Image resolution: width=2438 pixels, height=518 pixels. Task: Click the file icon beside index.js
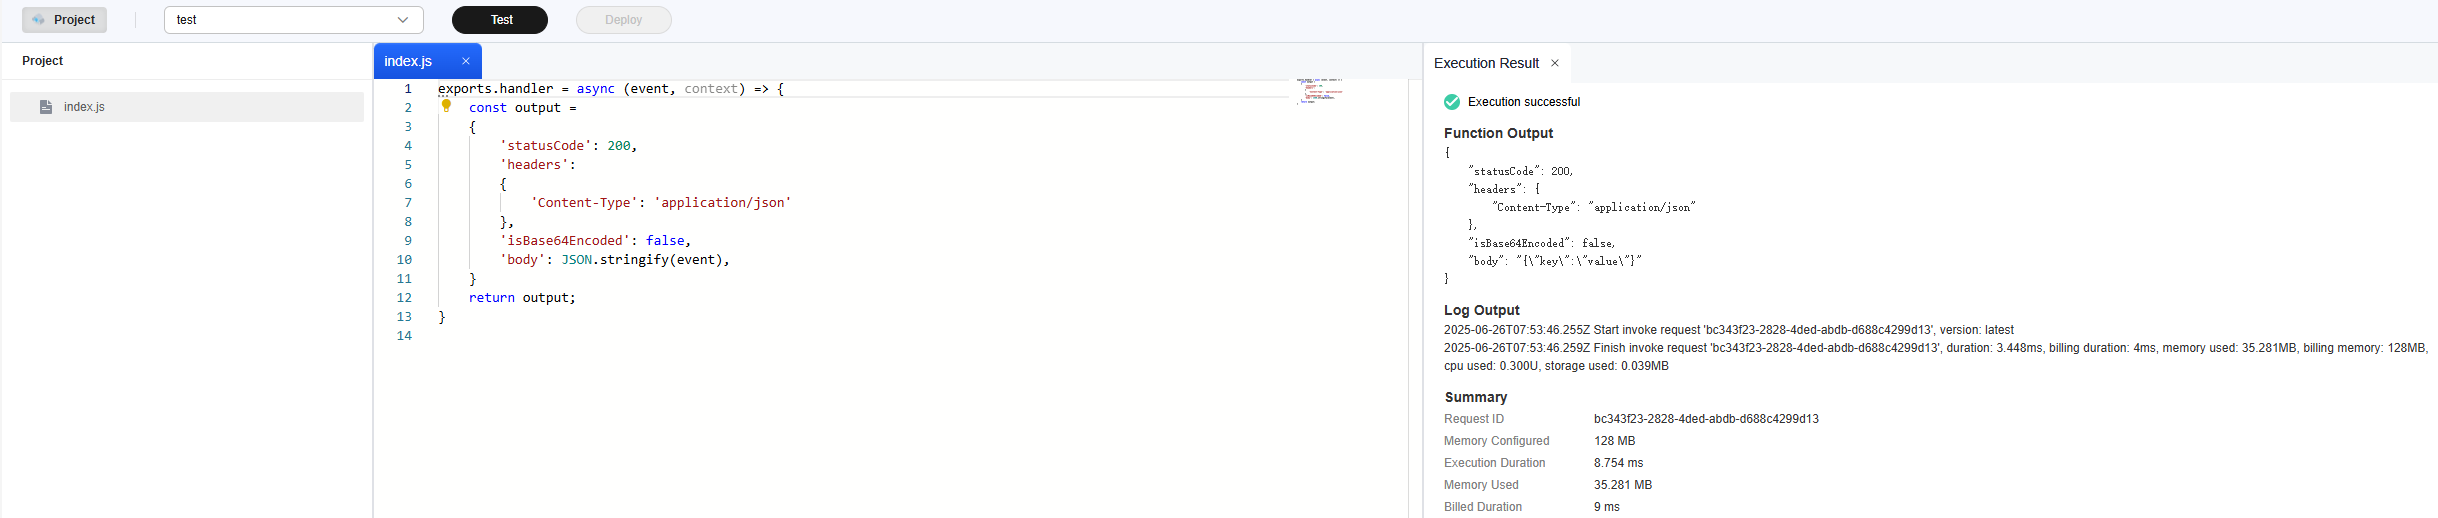point(46,107)
